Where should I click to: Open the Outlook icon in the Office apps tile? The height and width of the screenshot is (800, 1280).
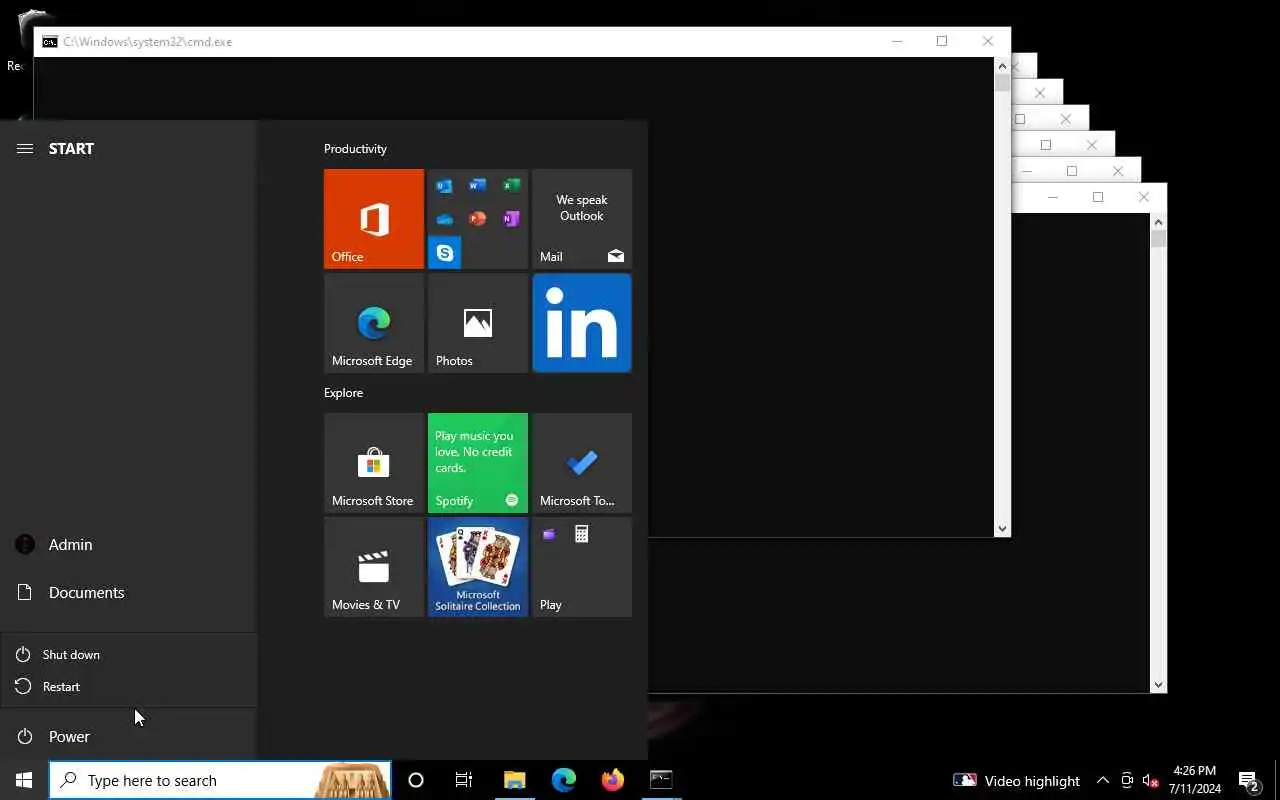point(445,186)
